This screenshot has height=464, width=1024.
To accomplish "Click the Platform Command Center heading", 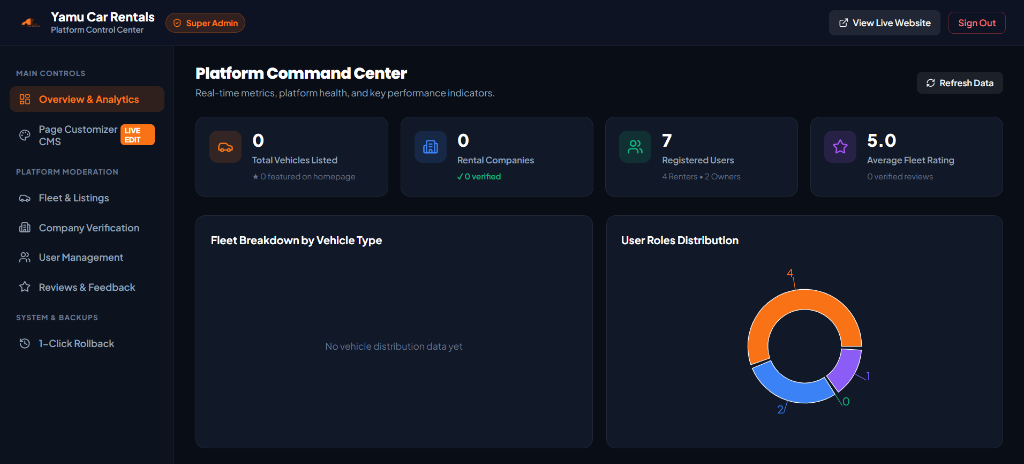I will pos(301,73).
